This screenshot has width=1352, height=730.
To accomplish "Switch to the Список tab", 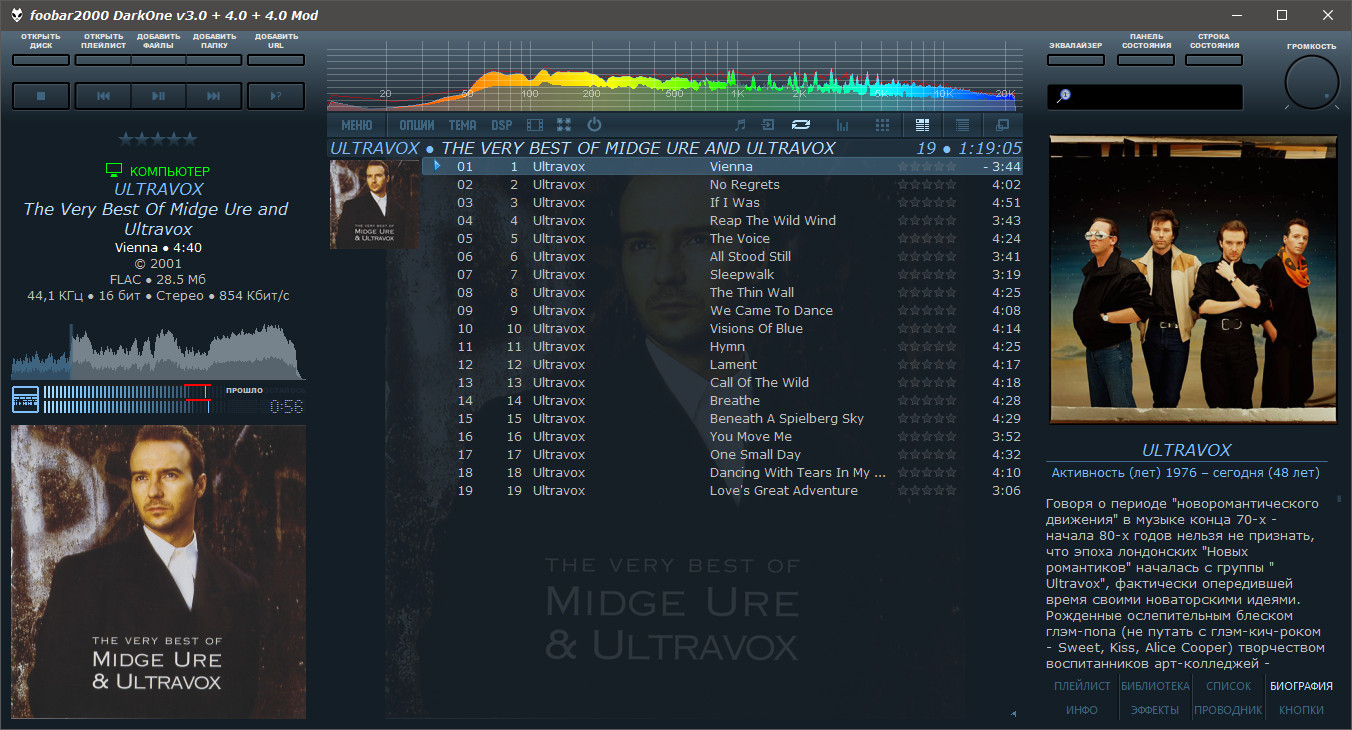I will [x=1228, y=686].
